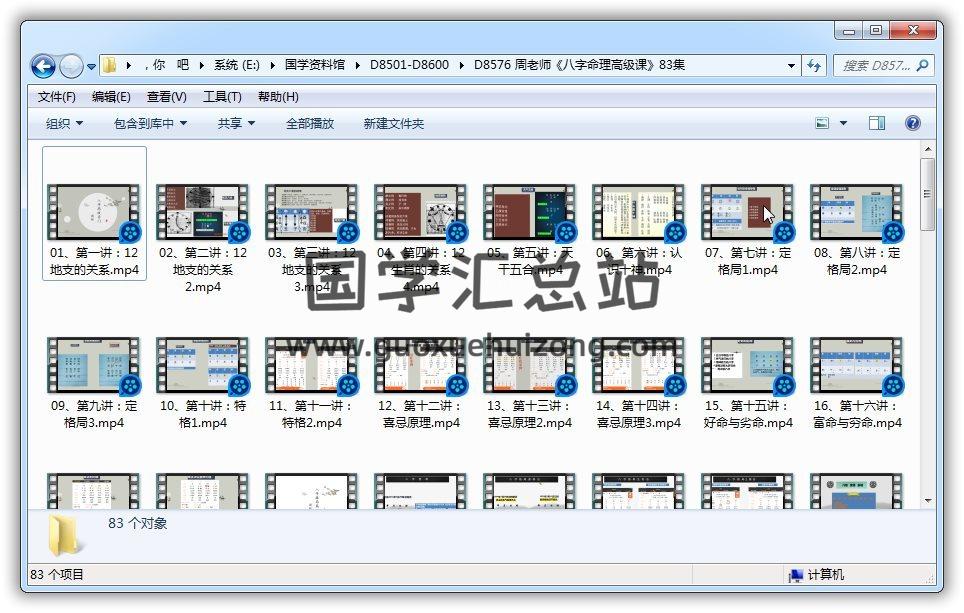Open the 工具(T) menu

click(x=222, y=97)
